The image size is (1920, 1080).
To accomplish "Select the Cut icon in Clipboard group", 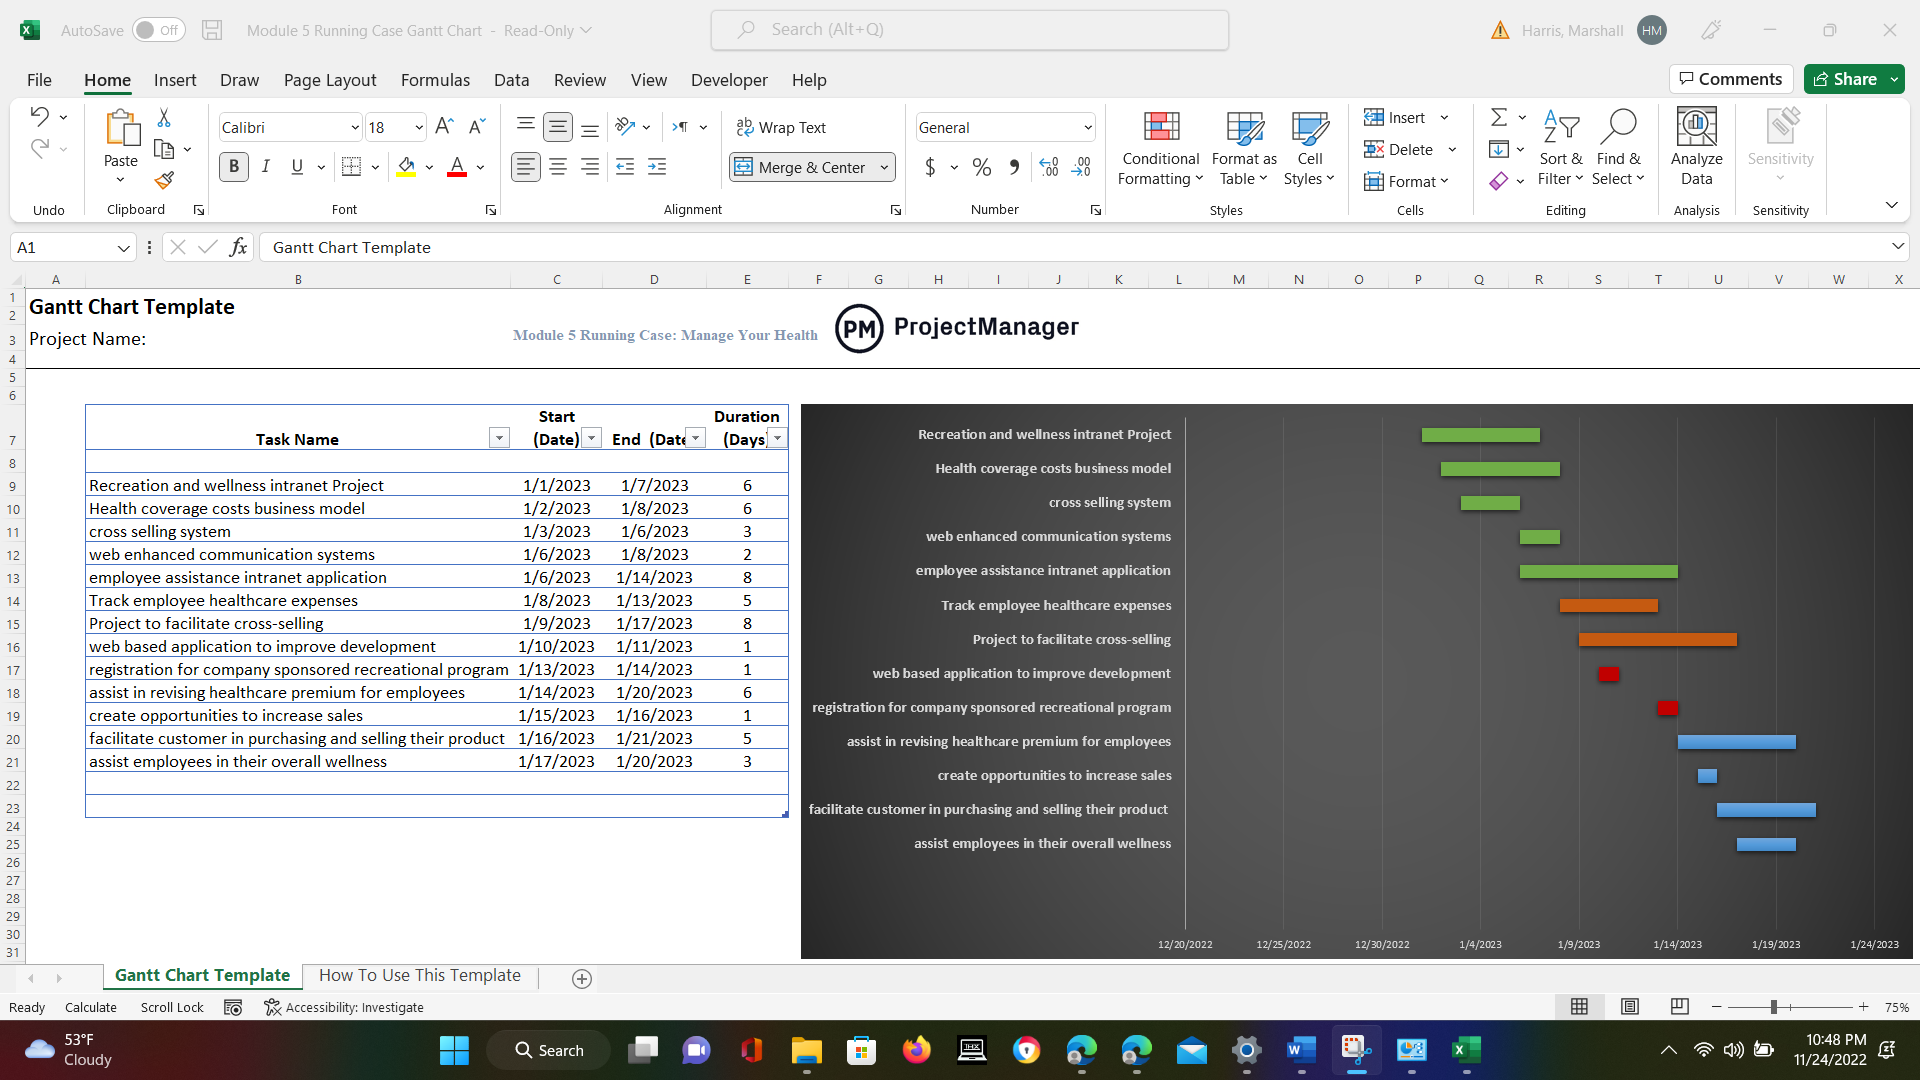I will pyautogui.click(x=163, y=117).
